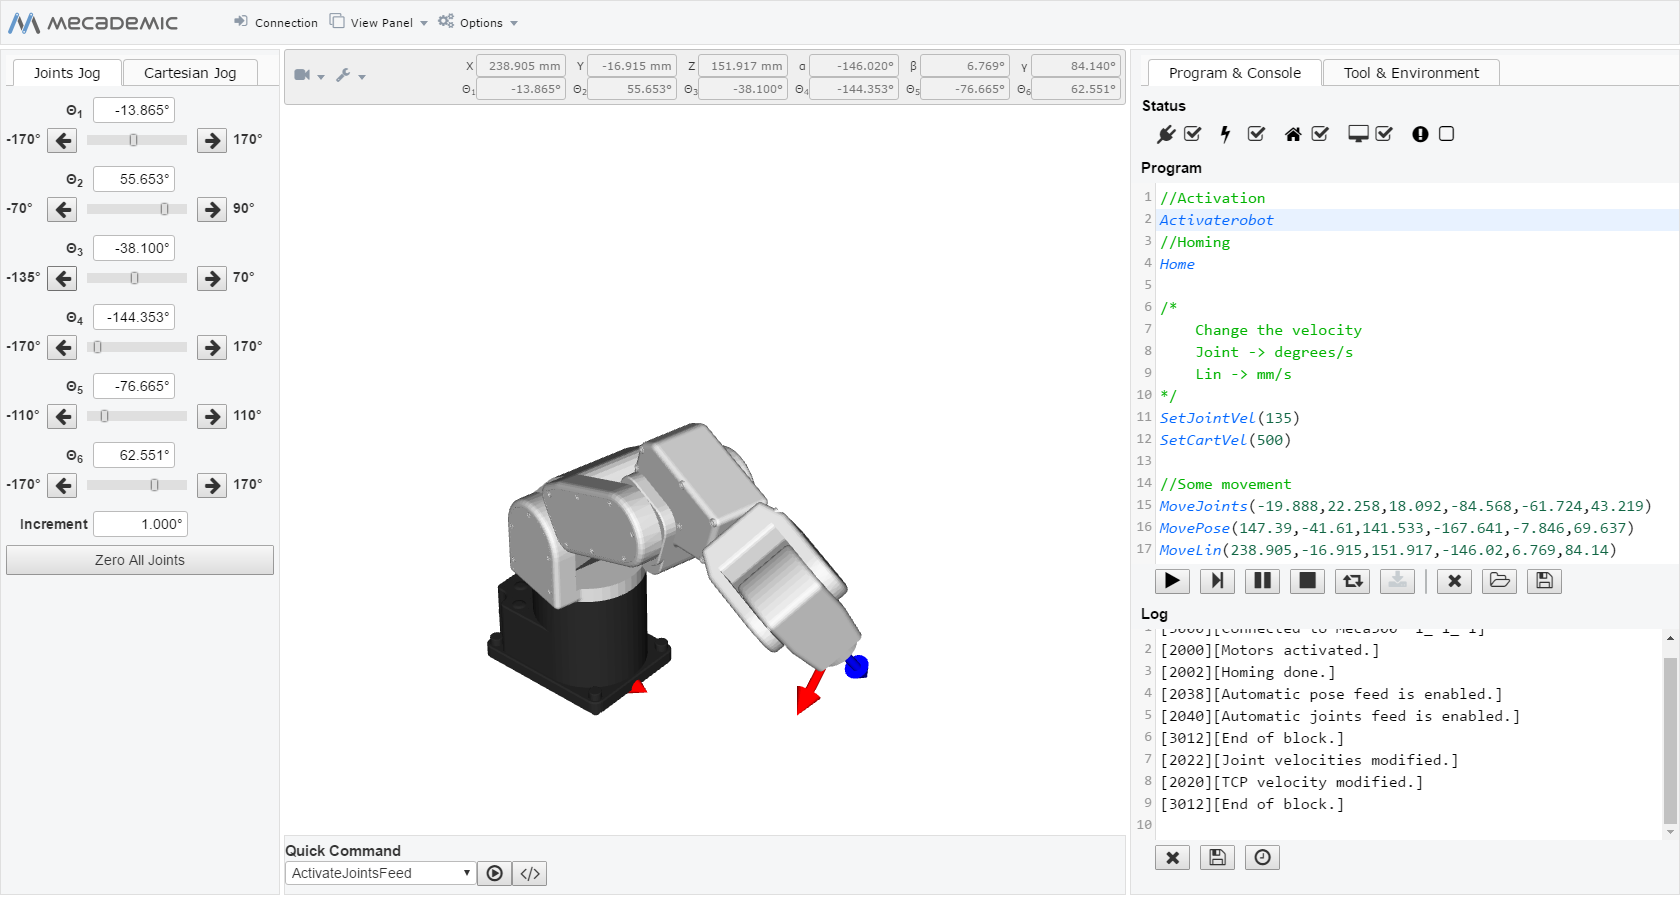Open a program file via folder icon
The width and height of the screenshot is (1680, 920).
click(x=1499, y=581)
